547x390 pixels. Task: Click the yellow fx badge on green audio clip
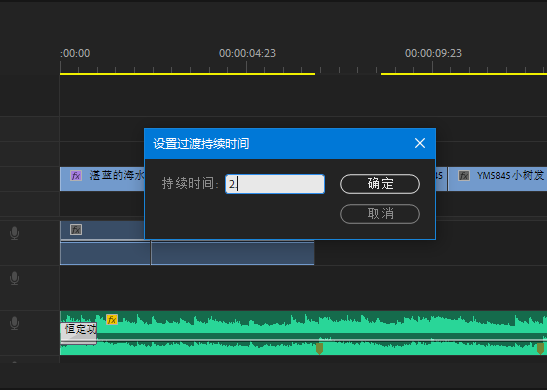pyautogui.click(x=112, y=320)
